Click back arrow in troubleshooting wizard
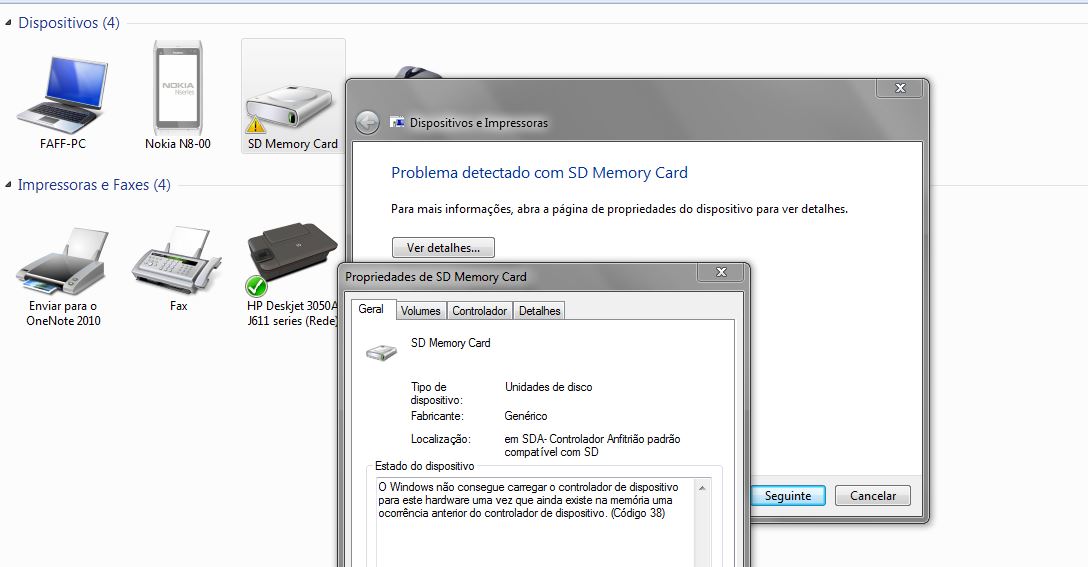The width and height of the screenshot is (1088, 567). [367, 123]
